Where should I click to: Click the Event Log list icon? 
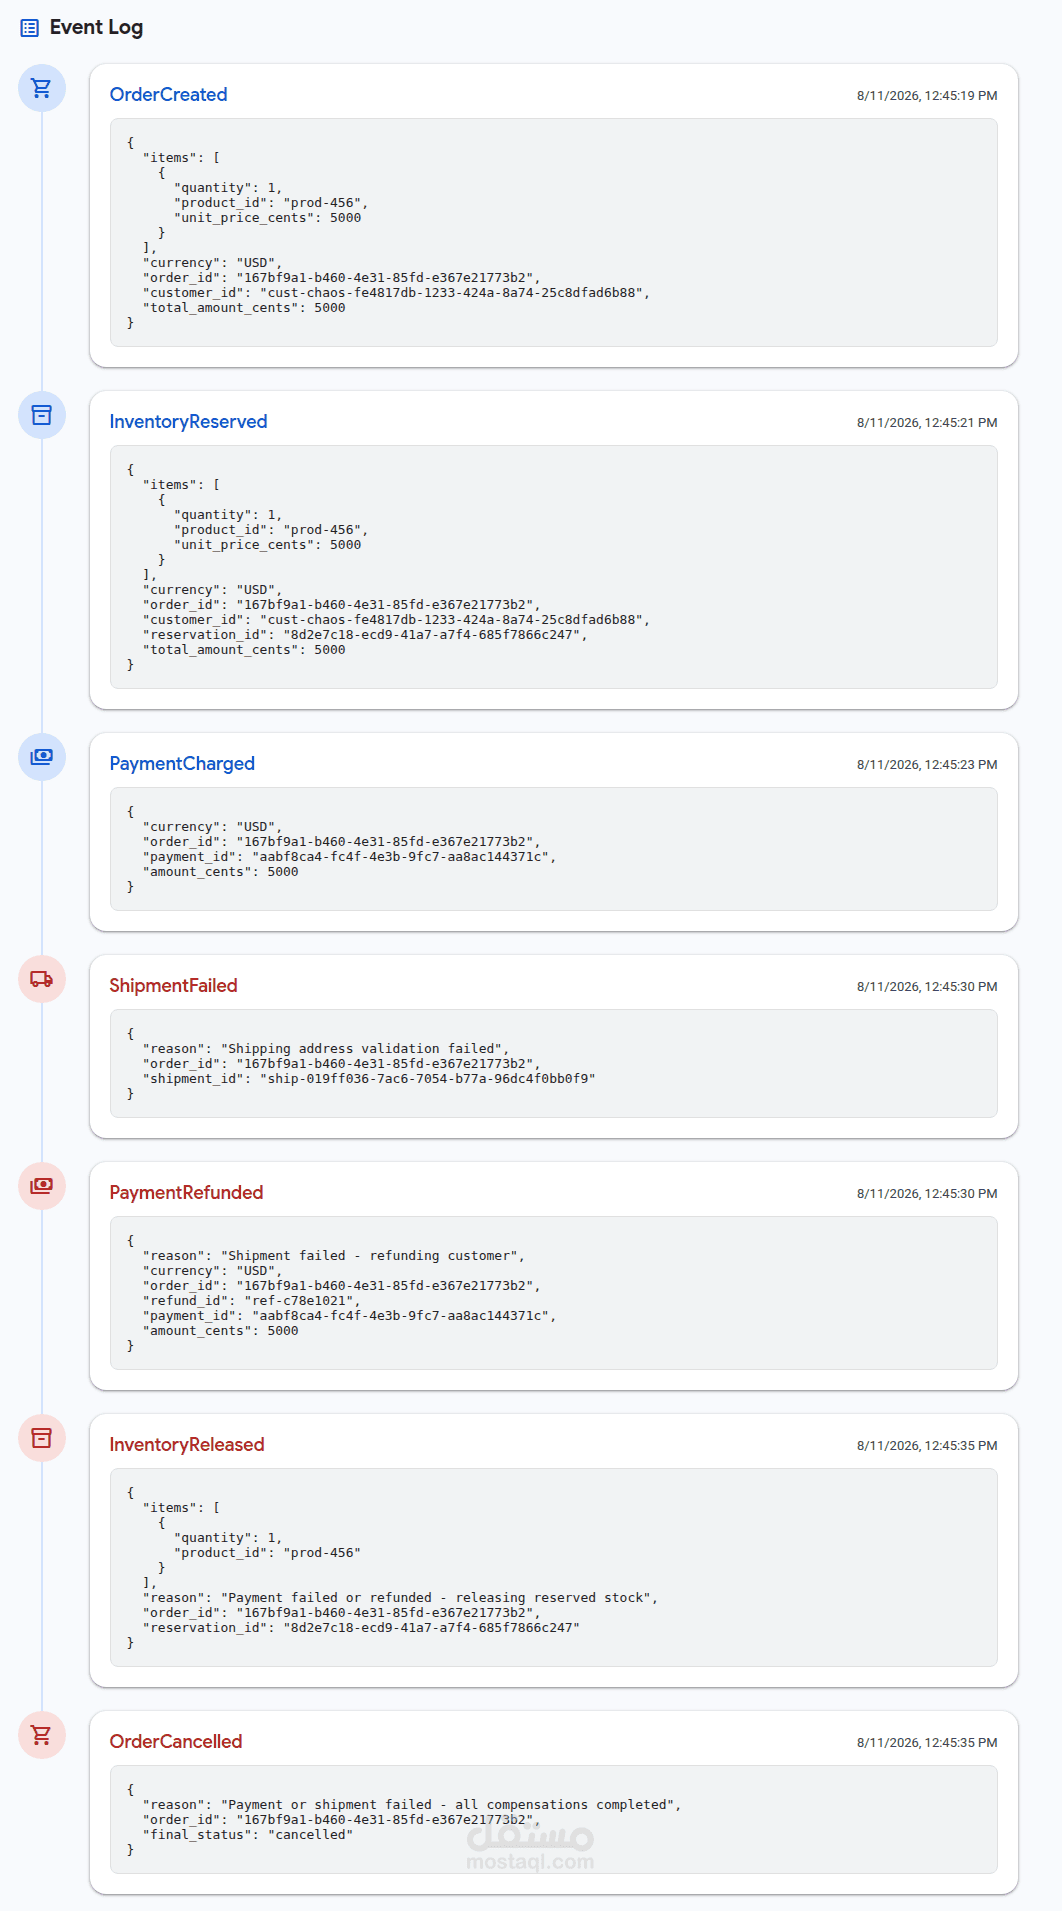(30, 28)
